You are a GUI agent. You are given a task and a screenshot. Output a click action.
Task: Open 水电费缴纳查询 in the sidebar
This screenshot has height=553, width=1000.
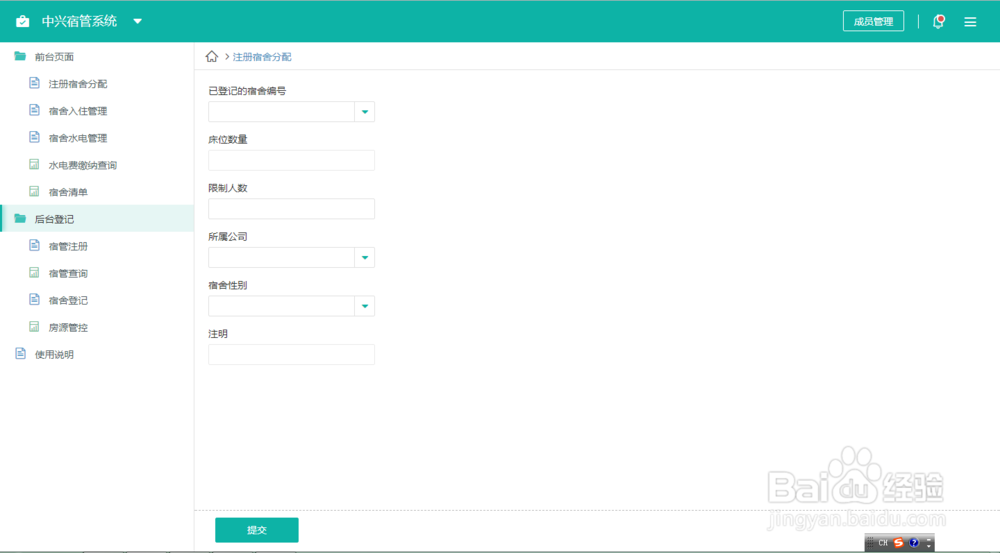83,165
